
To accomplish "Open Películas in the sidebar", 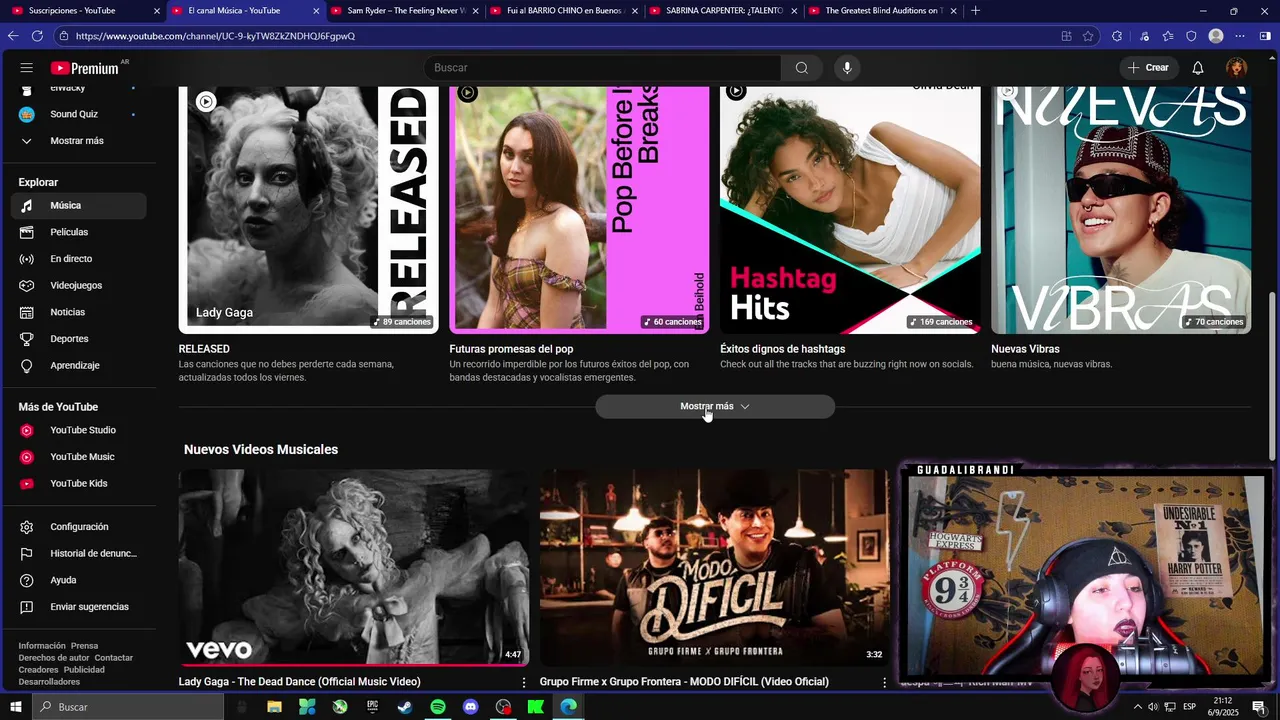I will point(78,232).
